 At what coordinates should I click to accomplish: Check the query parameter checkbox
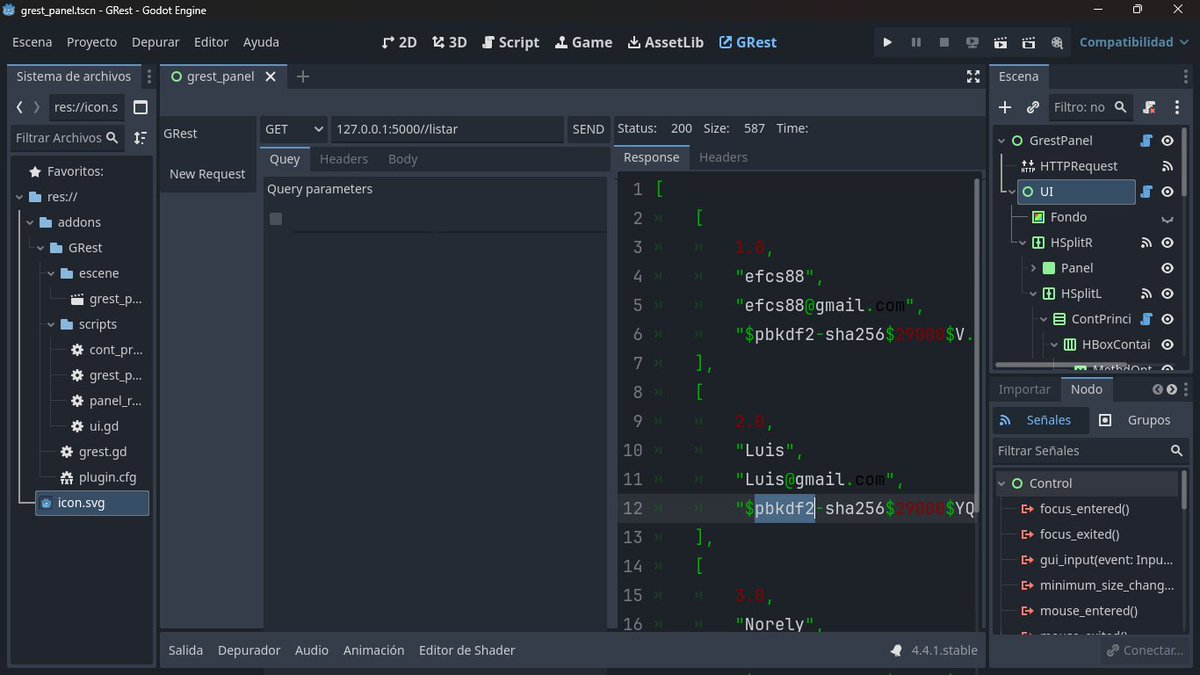276,219
